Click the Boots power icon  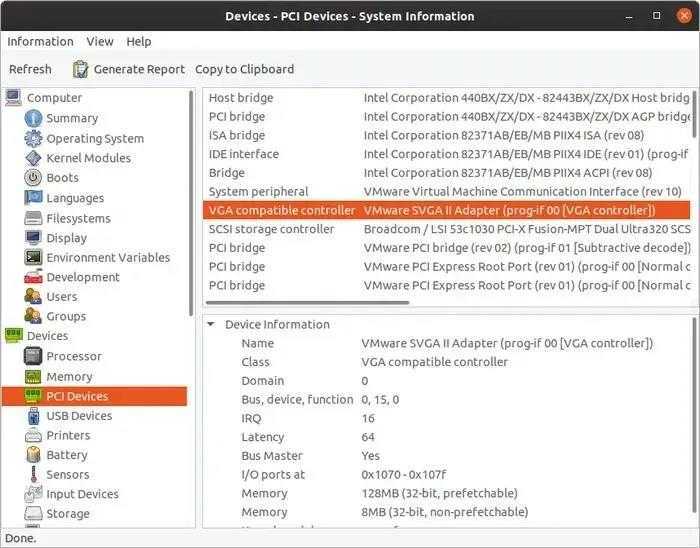click(x=33, y=178)
